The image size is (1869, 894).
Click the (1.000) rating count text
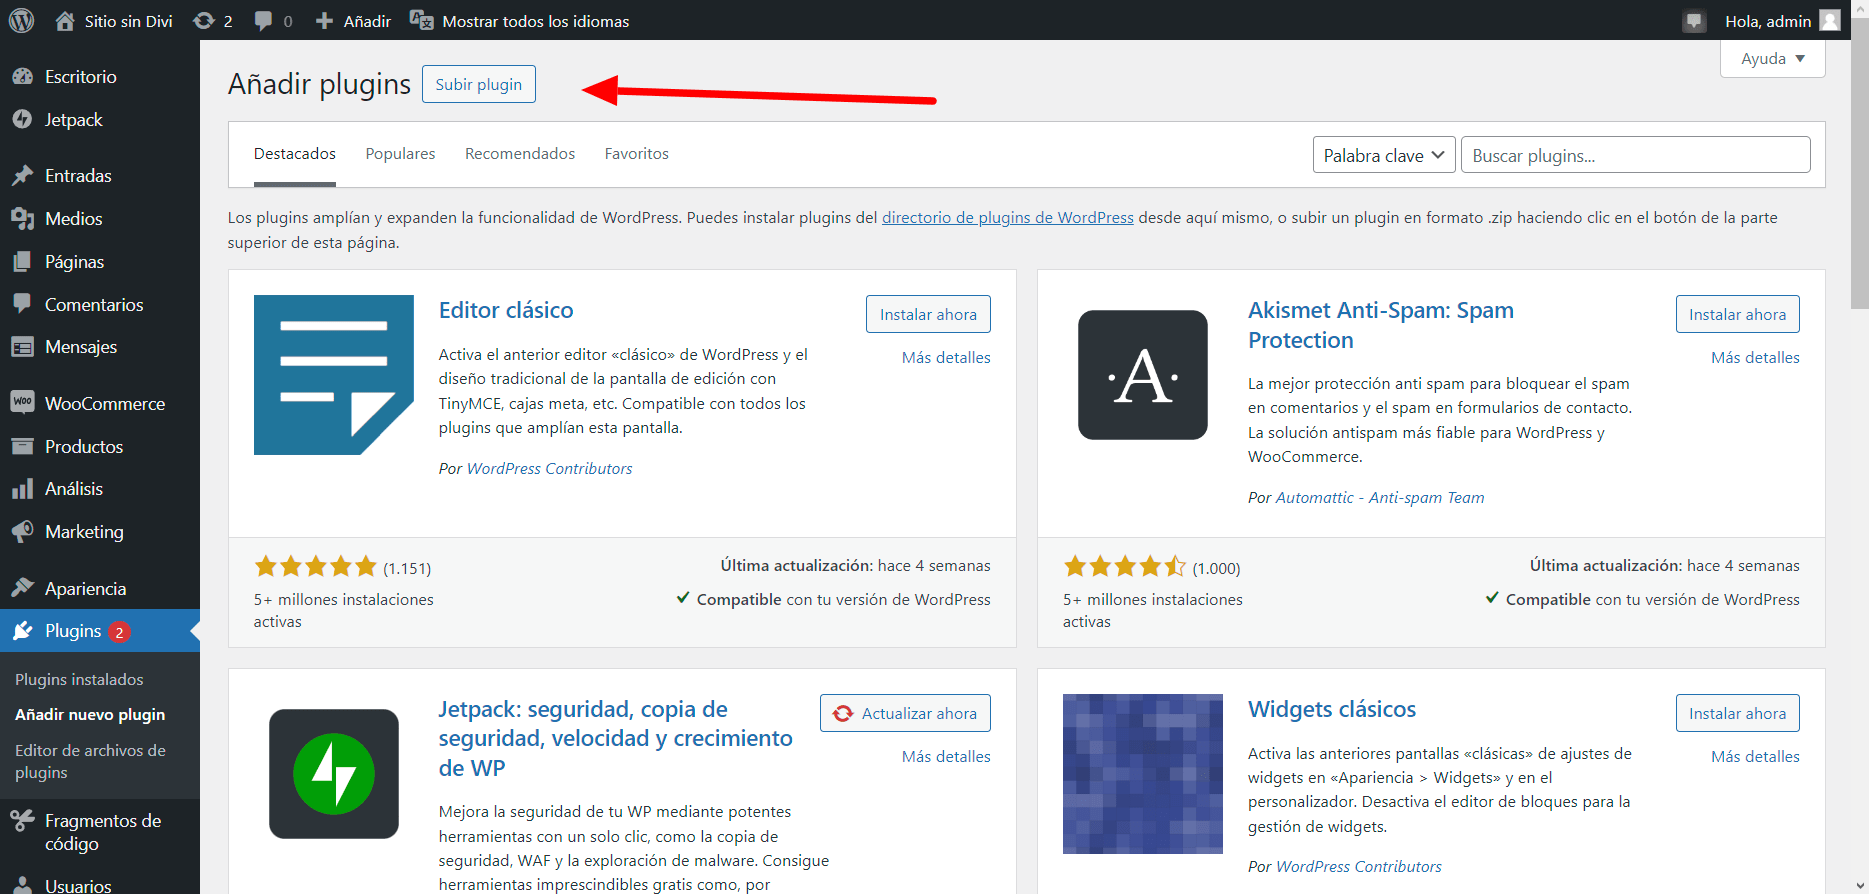tap(1216, 568)
